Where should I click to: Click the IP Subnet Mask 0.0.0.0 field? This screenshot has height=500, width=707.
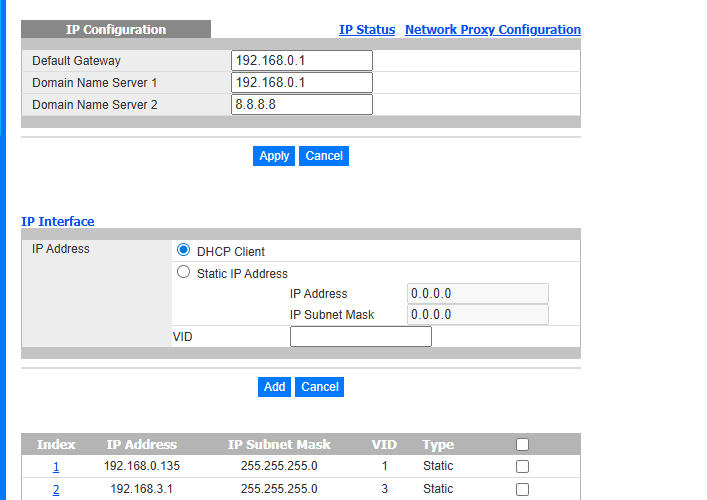click(477, 315)
